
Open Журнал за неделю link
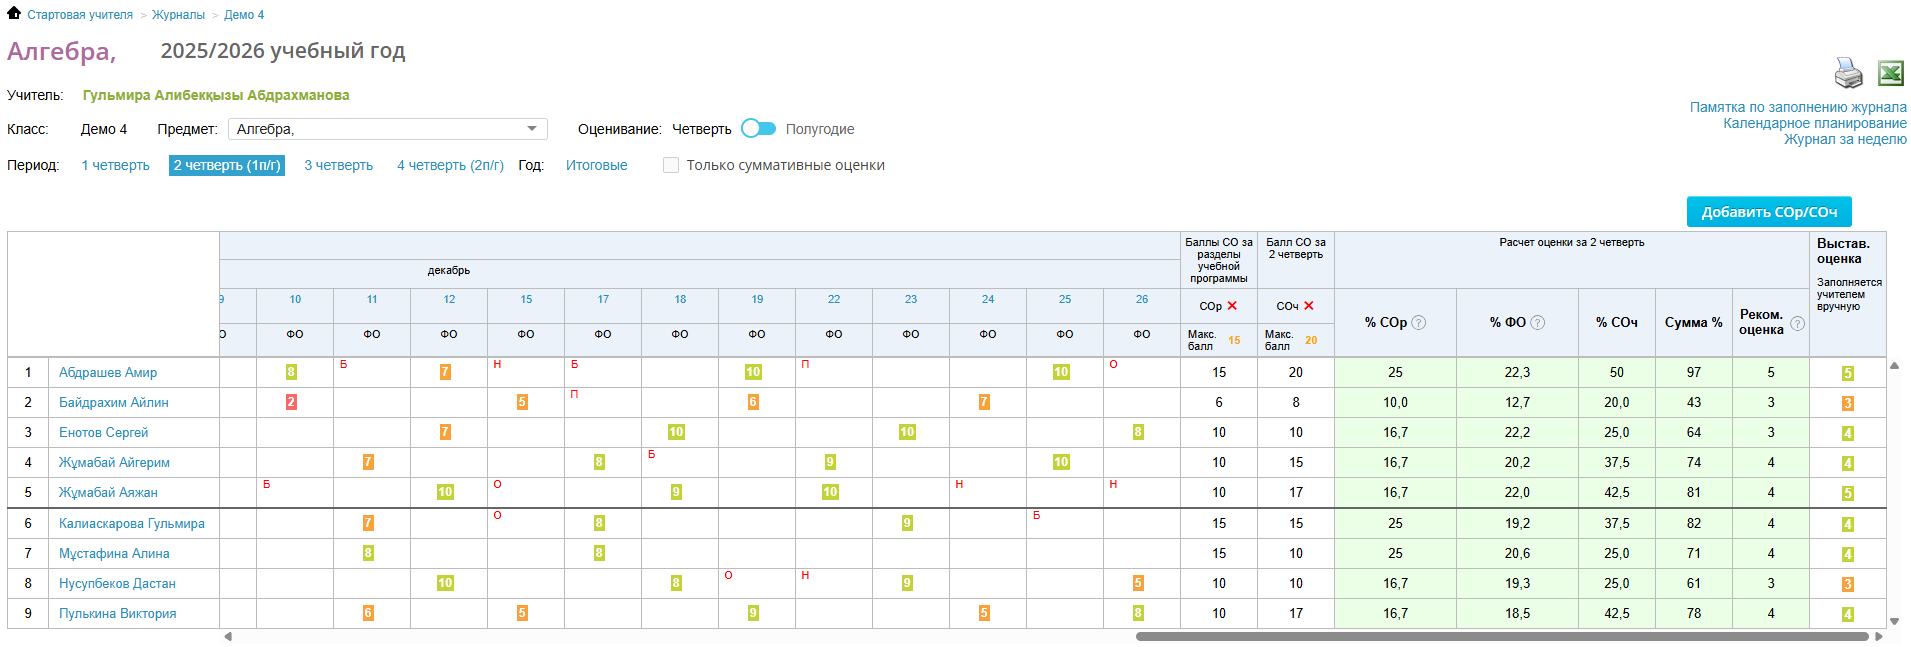click(1845, 139)
